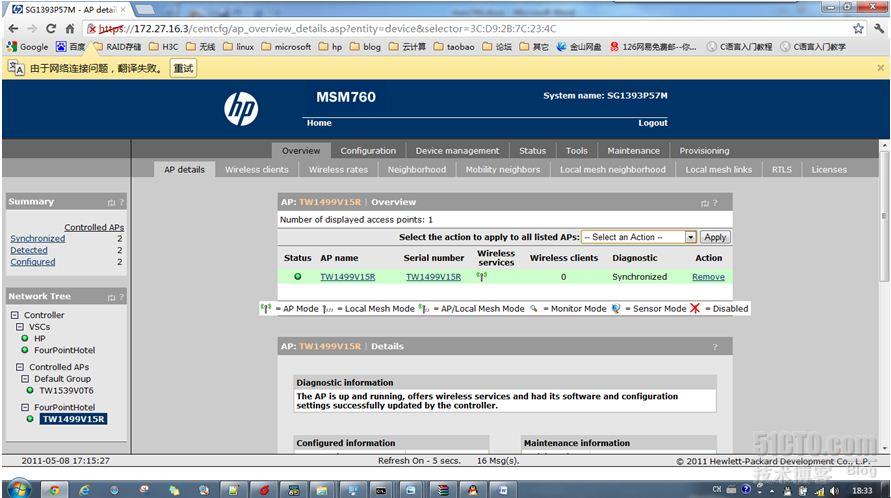Click the Configured summary link
The width and height of the screenshot is (891, 498).
(32, 262)
